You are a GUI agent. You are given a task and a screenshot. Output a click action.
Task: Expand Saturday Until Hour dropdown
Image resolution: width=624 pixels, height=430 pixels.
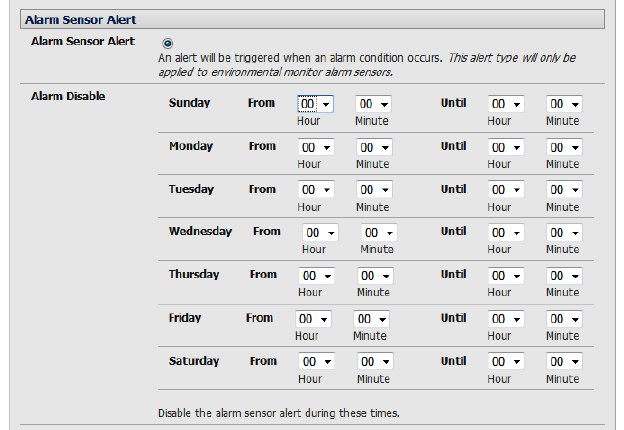coord(506,362)
